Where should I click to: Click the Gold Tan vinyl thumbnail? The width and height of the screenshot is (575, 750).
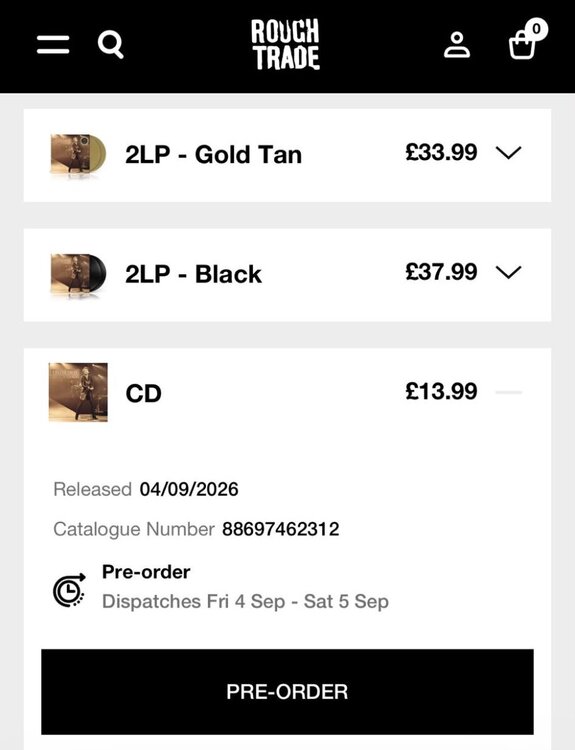(77, 155)
